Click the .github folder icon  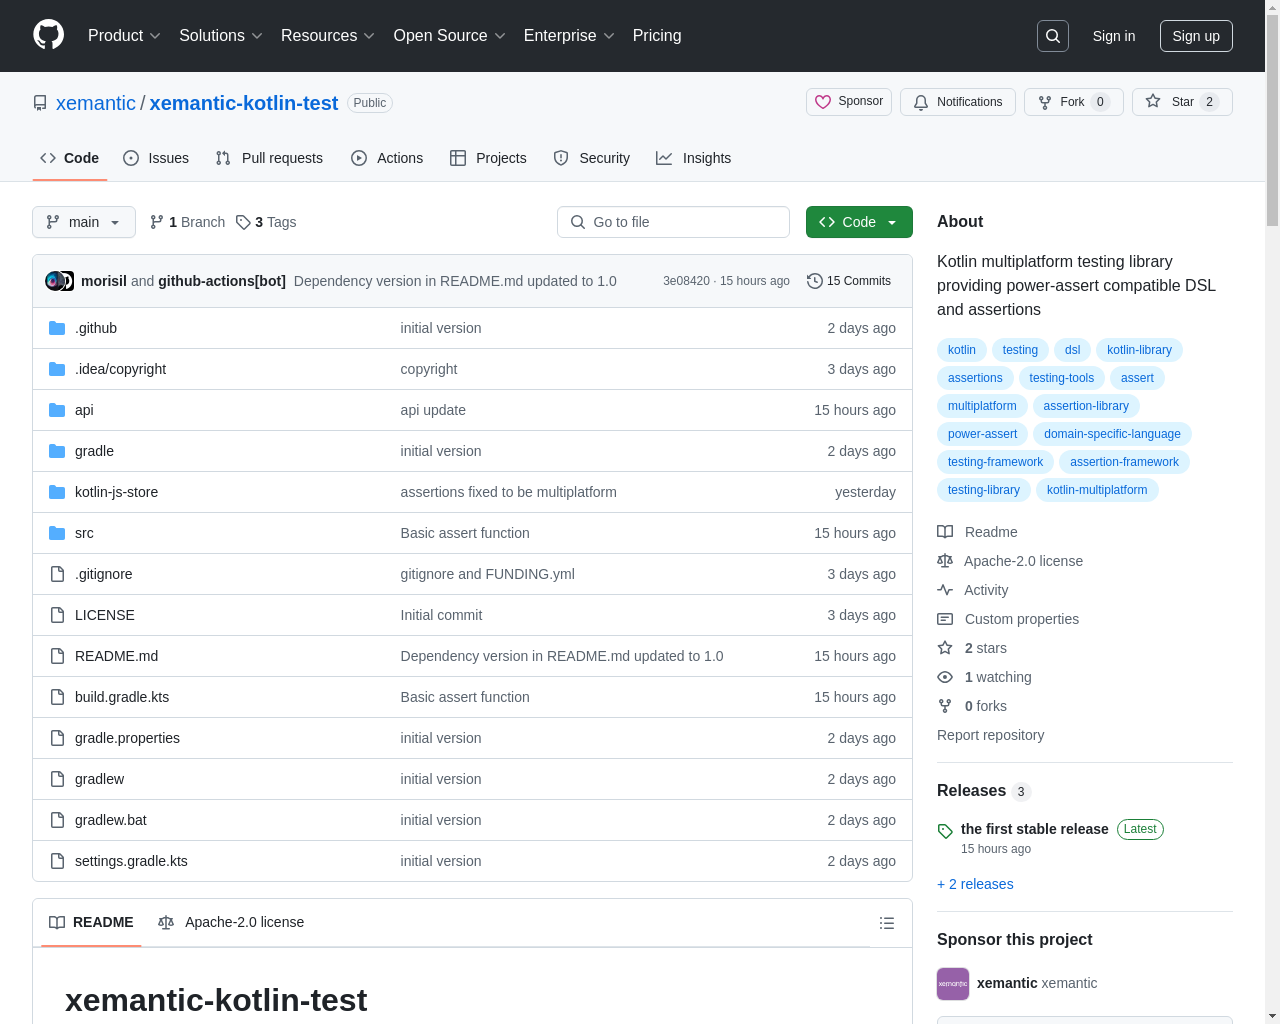click(57, 328)
